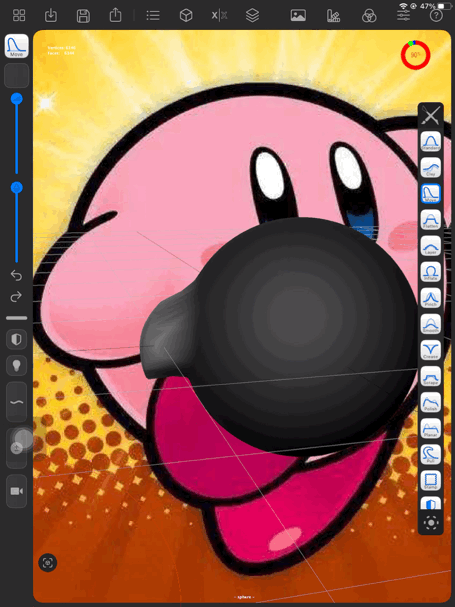Select the Clay brush
Screen dimensions: 455x607
pos(431,167)
